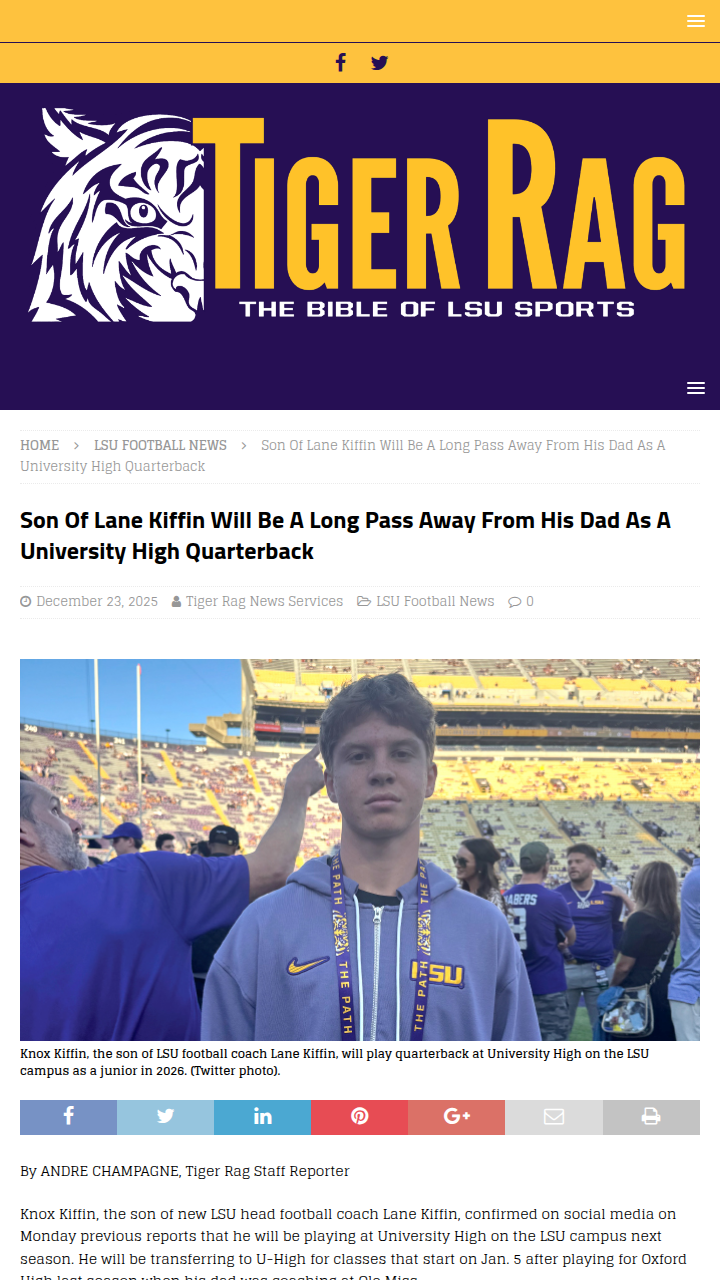The image size is (720, 1280).
Task: Open Tiger Rag's Twitter page icon
Action: [x=380, y=63]
